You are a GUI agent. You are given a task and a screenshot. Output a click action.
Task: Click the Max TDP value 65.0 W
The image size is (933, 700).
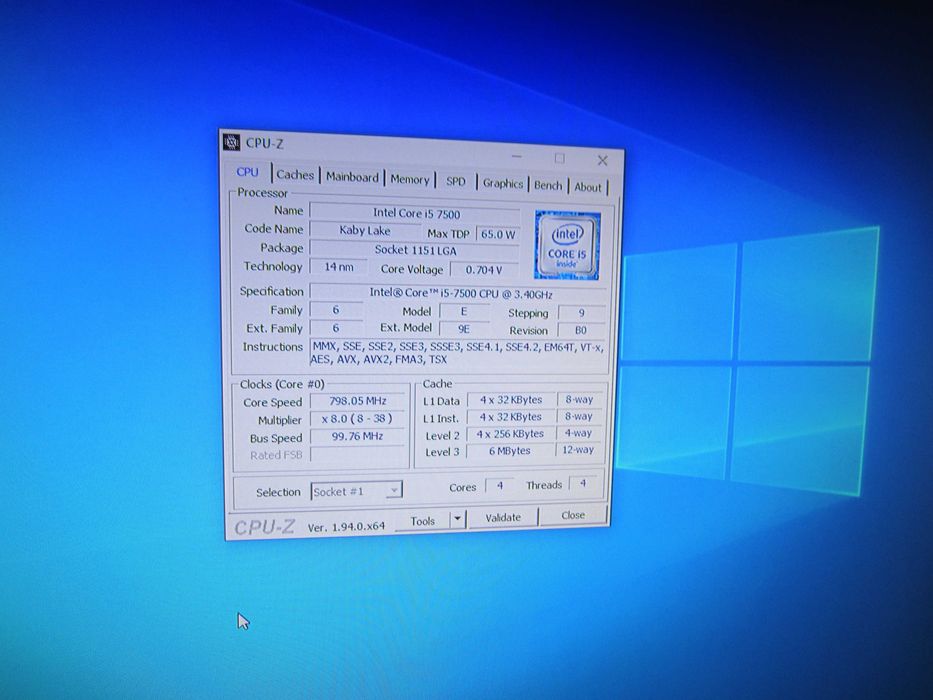pos(497,234)
